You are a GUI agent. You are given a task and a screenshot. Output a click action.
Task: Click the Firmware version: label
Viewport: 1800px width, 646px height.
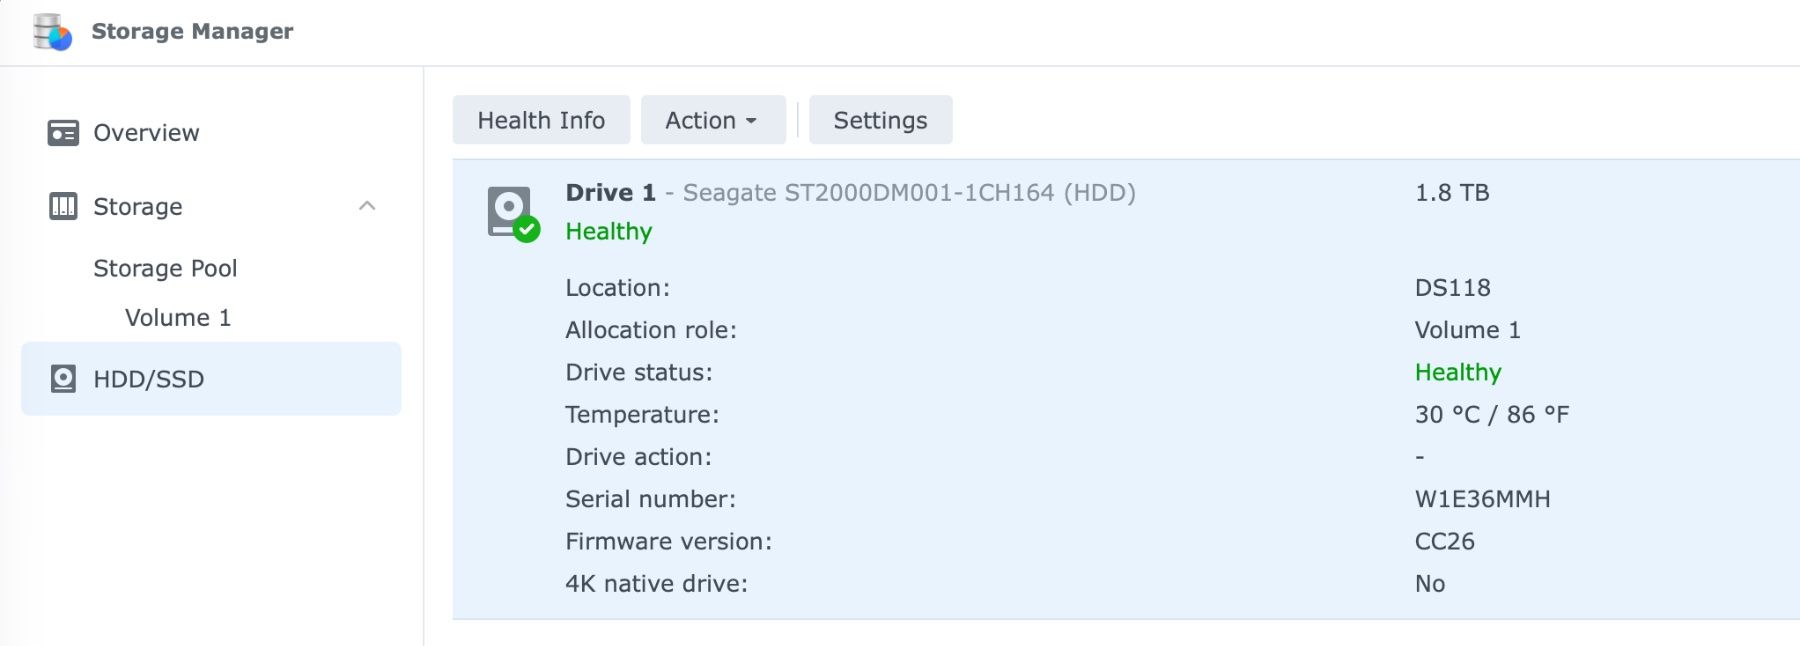[668, 541]
